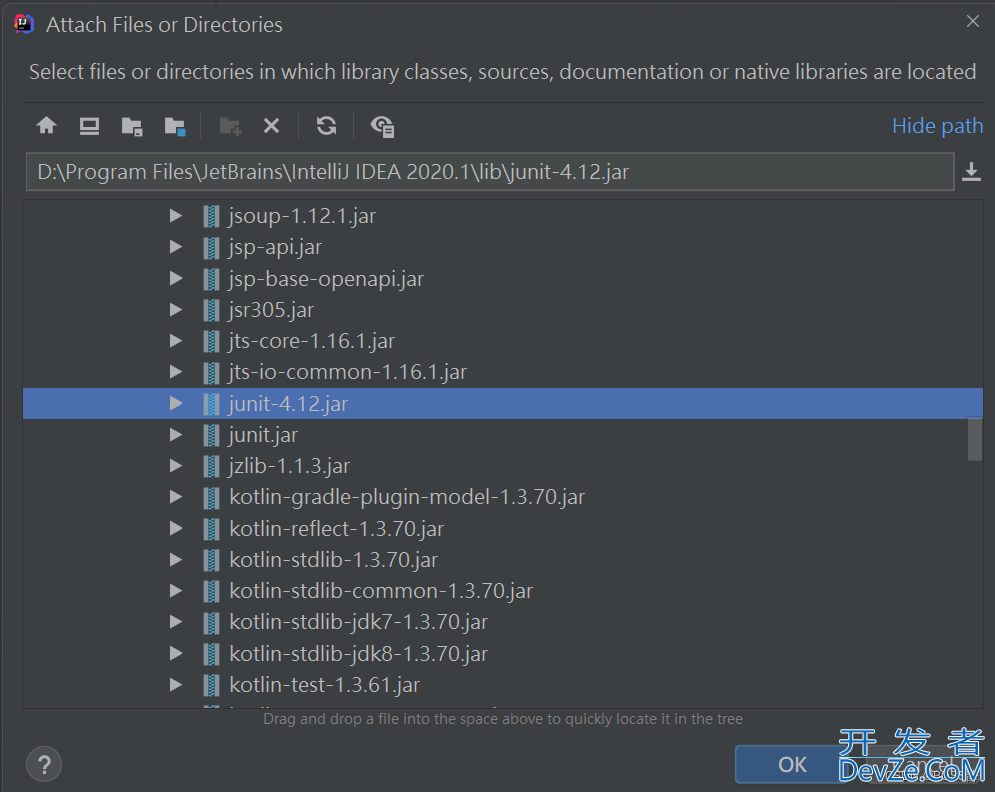Expand jsr305.jar node

pyautogui.click(x=176, y=310)
